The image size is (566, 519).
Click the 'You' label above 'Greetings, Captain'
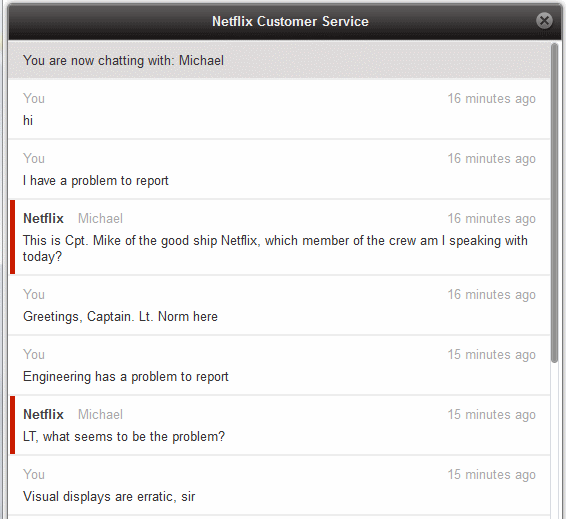pos(34,295)
